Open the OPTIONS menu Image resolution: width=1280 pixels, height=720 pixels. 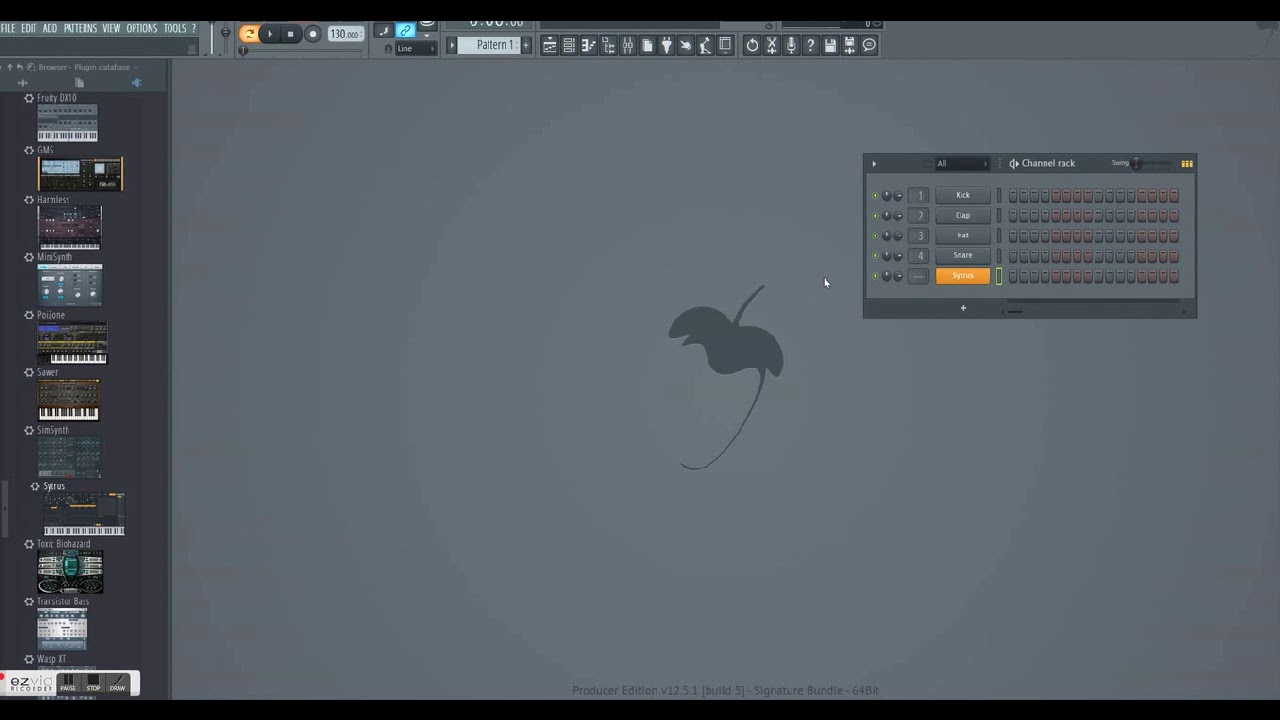tap(141, 28)
